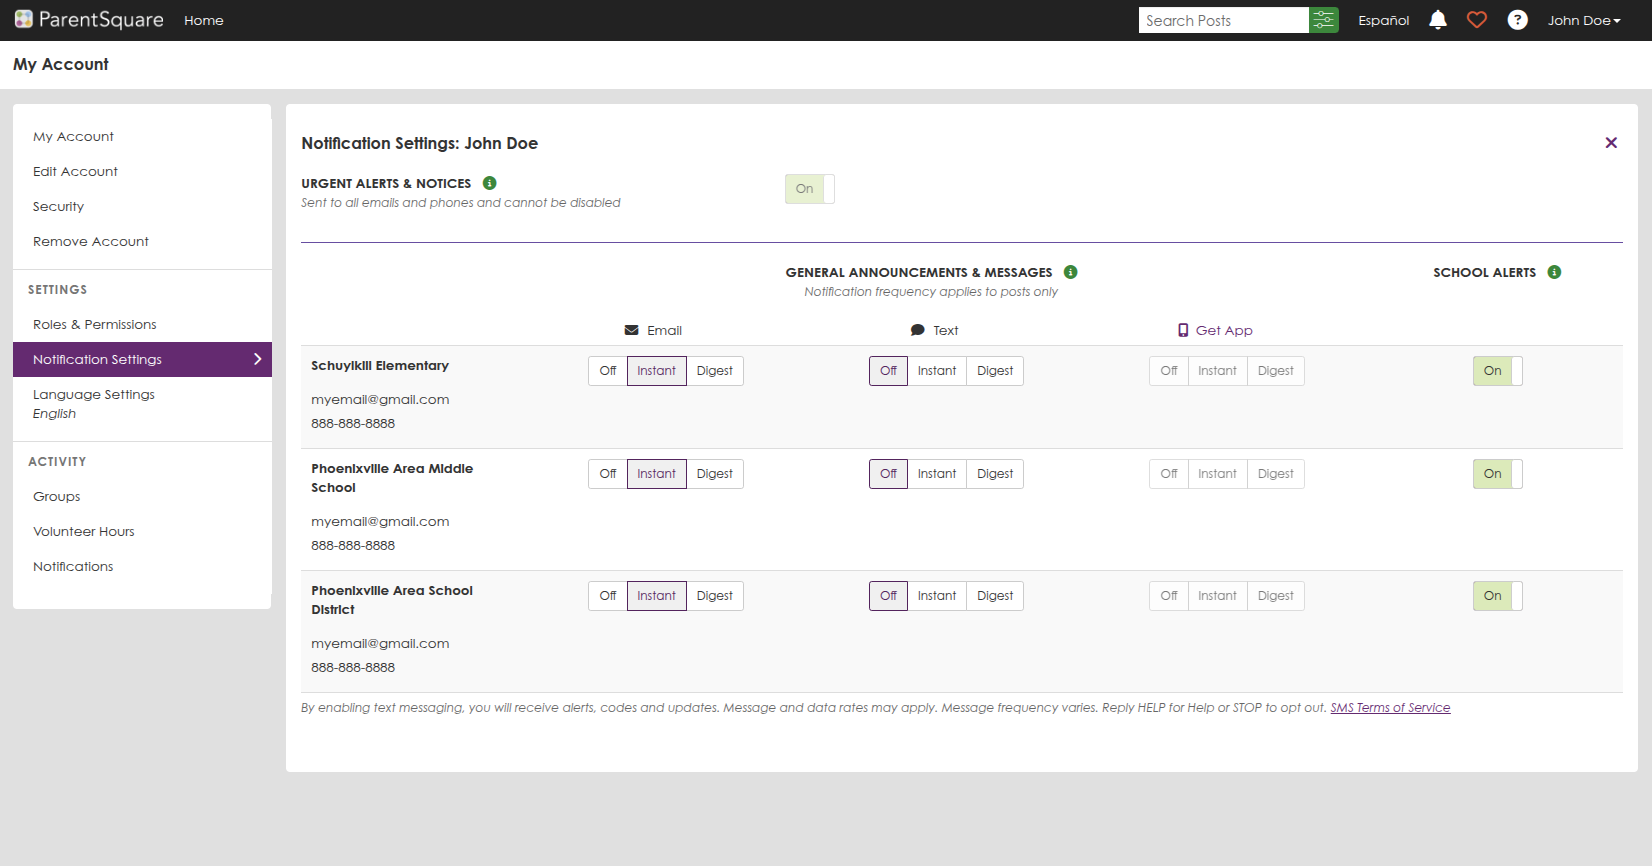Switch language to Español
1652x866 pixels.
1384,20
